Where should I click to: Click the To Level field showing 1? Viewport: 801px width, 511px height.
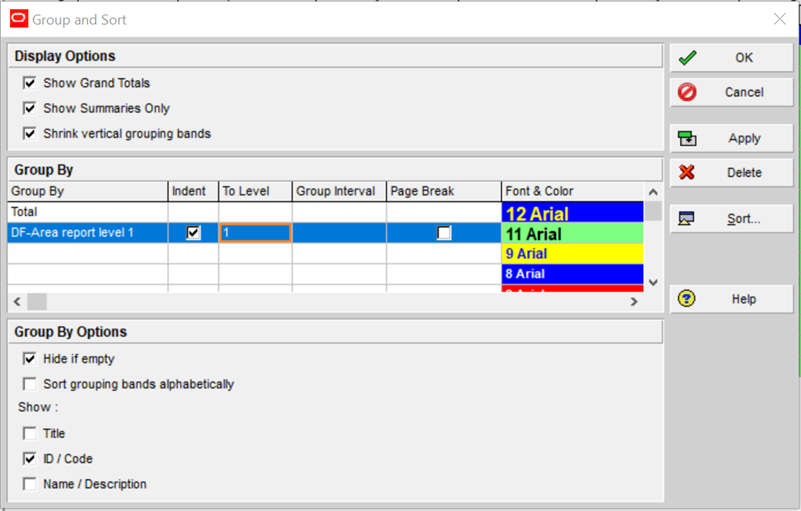pos(255,233)
